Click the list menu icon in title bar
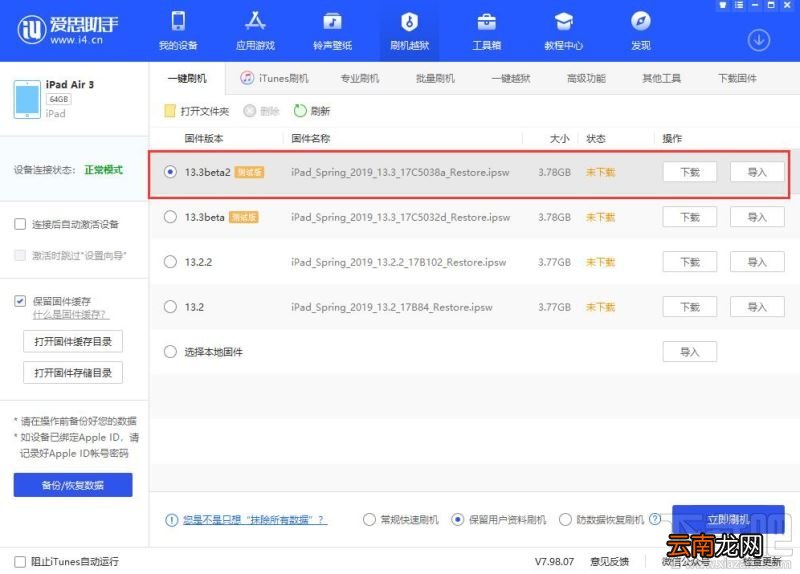This screenshot has width=800, height=574. (x=739, y=5)
